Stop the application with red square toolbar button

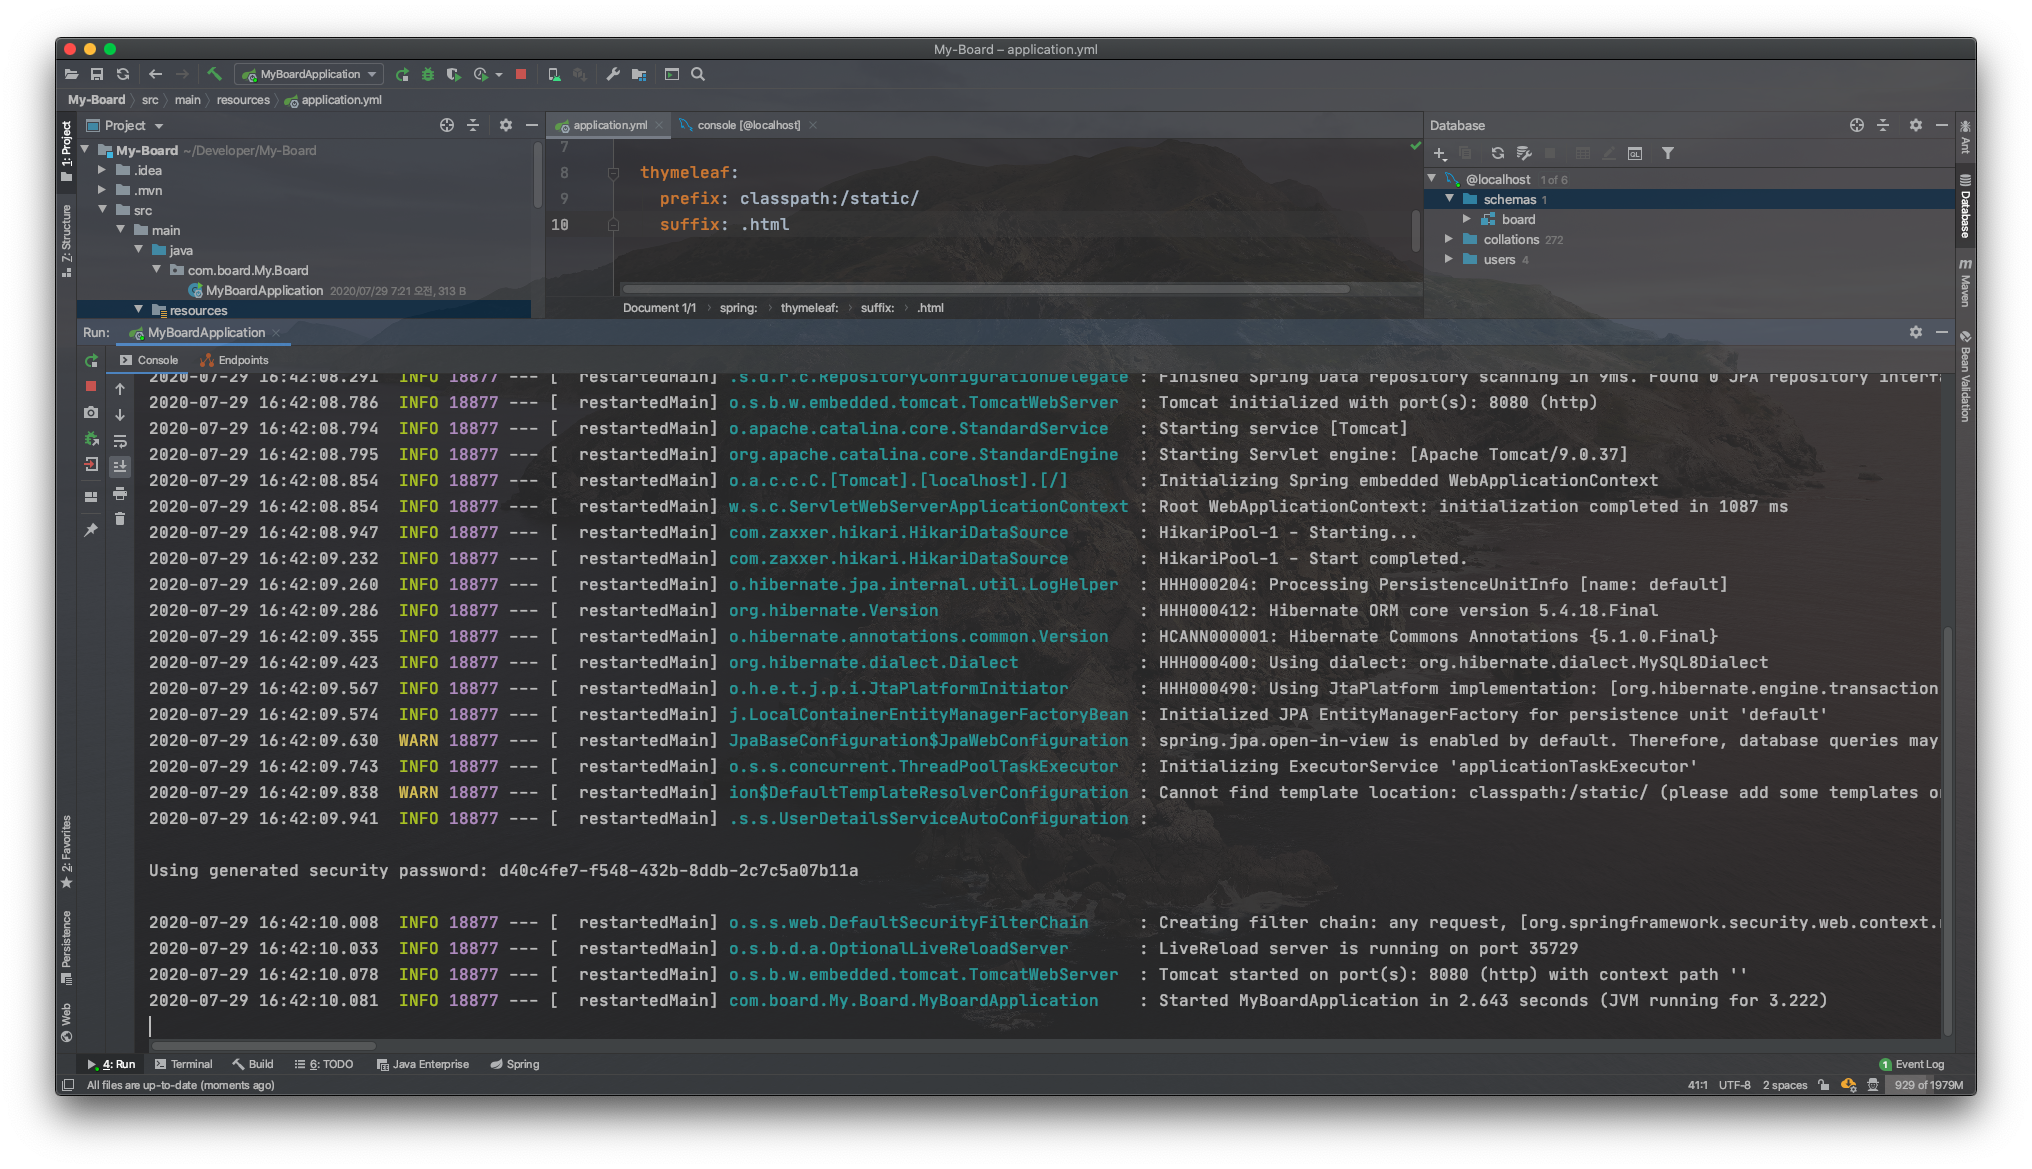tap(521, 74)
